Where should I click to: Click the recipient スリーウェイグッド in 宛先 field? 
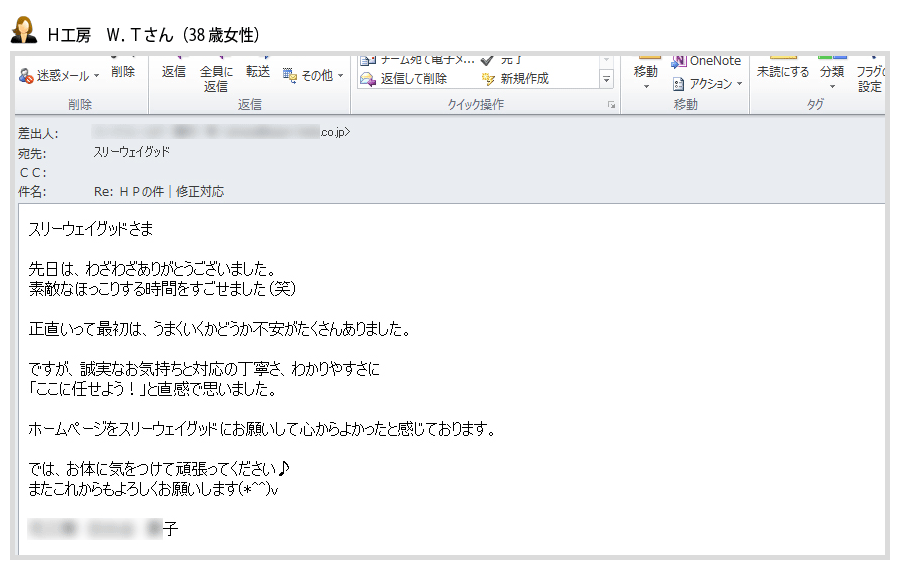(131, 152)
